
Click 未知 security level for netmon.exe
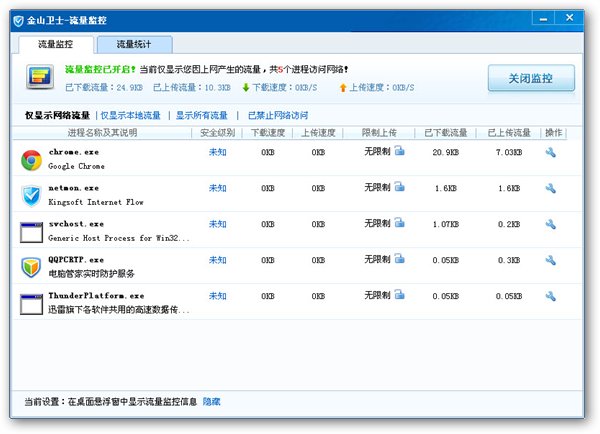pyautogui.click(x=217, y=188)
